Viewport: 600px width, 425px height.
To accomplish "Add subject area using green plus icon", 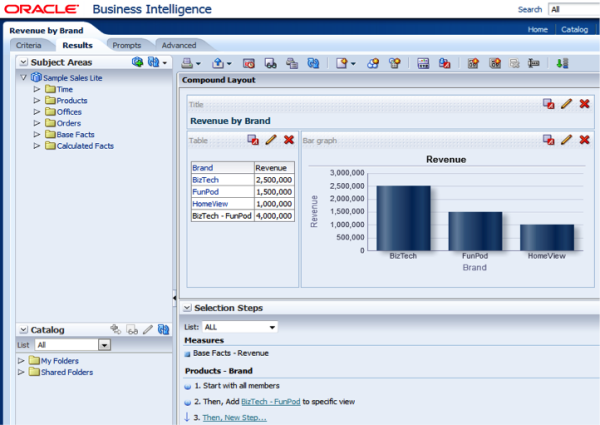I will point(137,62).
